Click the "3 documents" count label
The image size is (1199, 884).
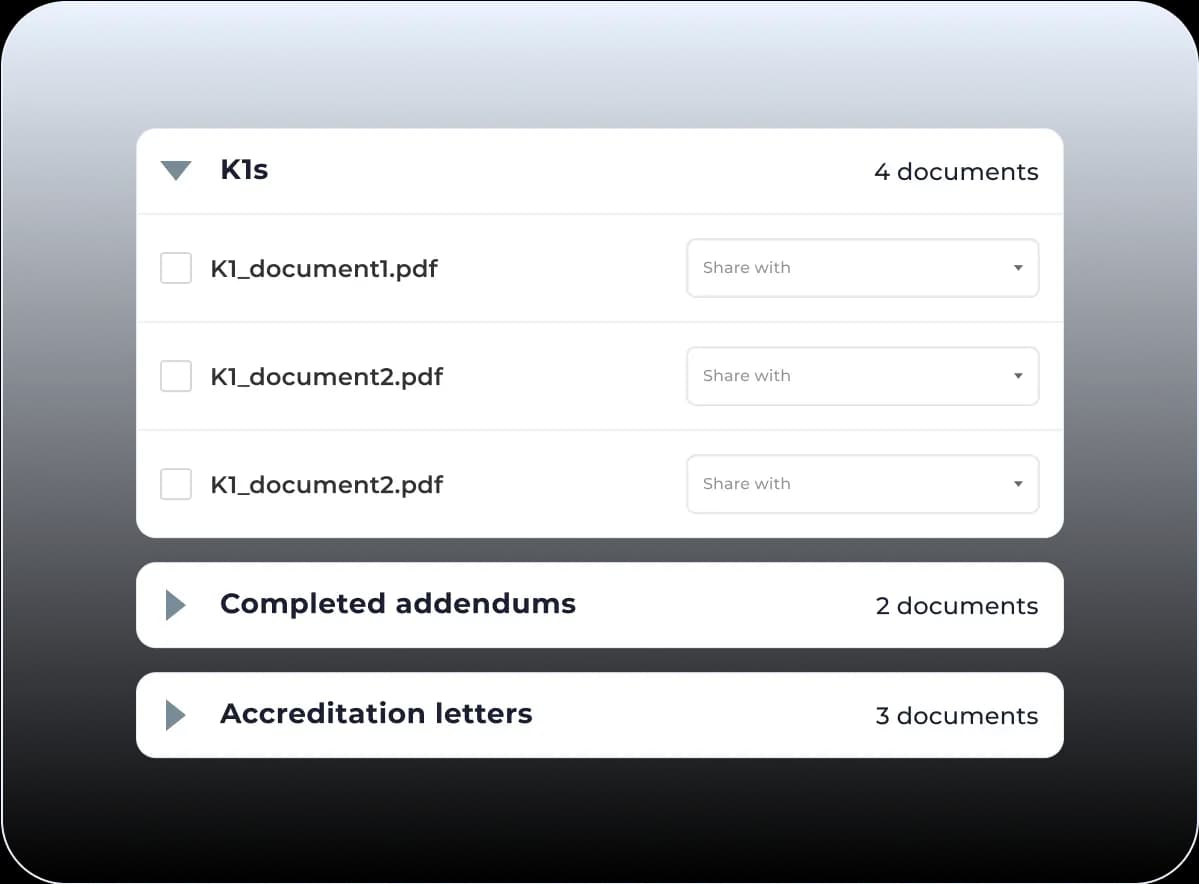[956, 716]
